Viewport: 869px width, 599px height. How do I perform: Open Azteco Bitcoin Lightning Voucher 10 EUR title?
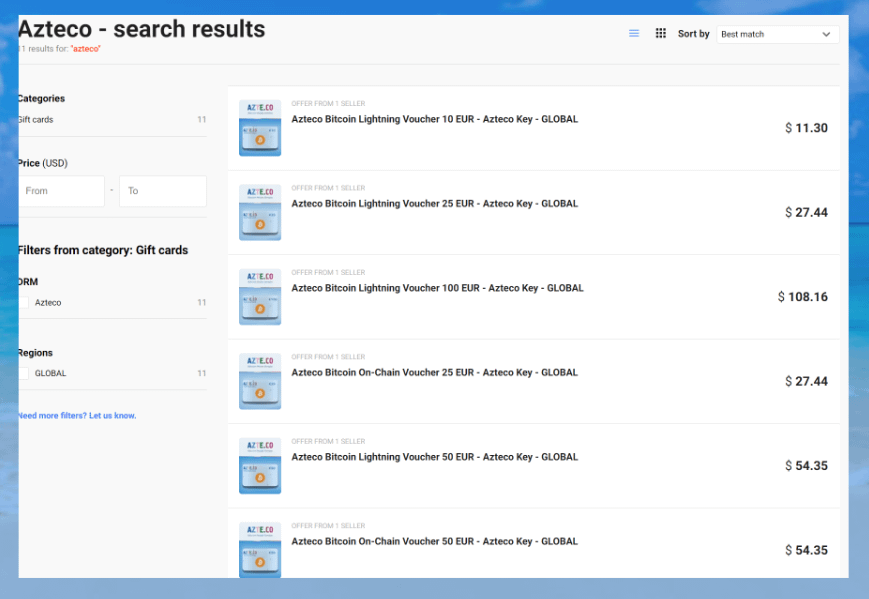coord(434,119)
